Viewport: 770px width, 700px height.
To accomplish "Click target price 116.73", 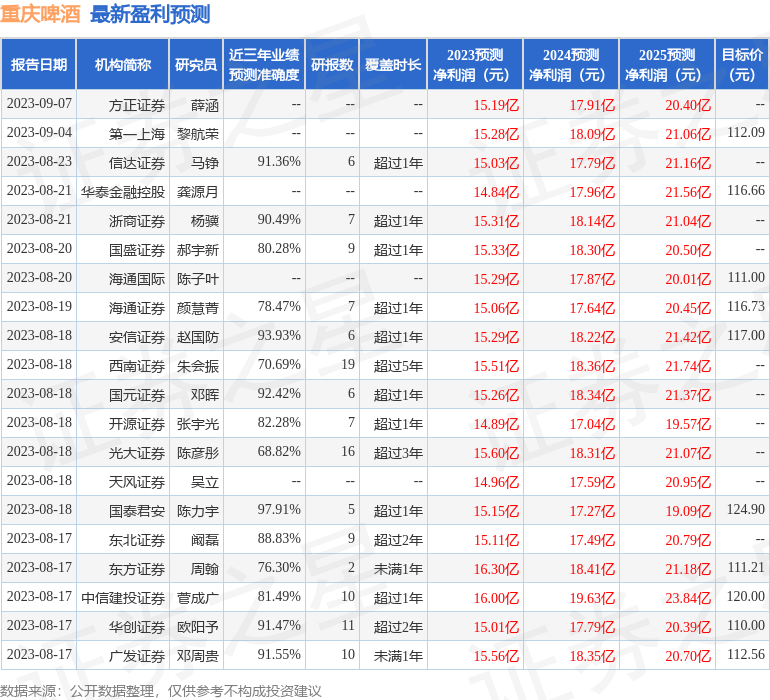I will click(746, 306).
